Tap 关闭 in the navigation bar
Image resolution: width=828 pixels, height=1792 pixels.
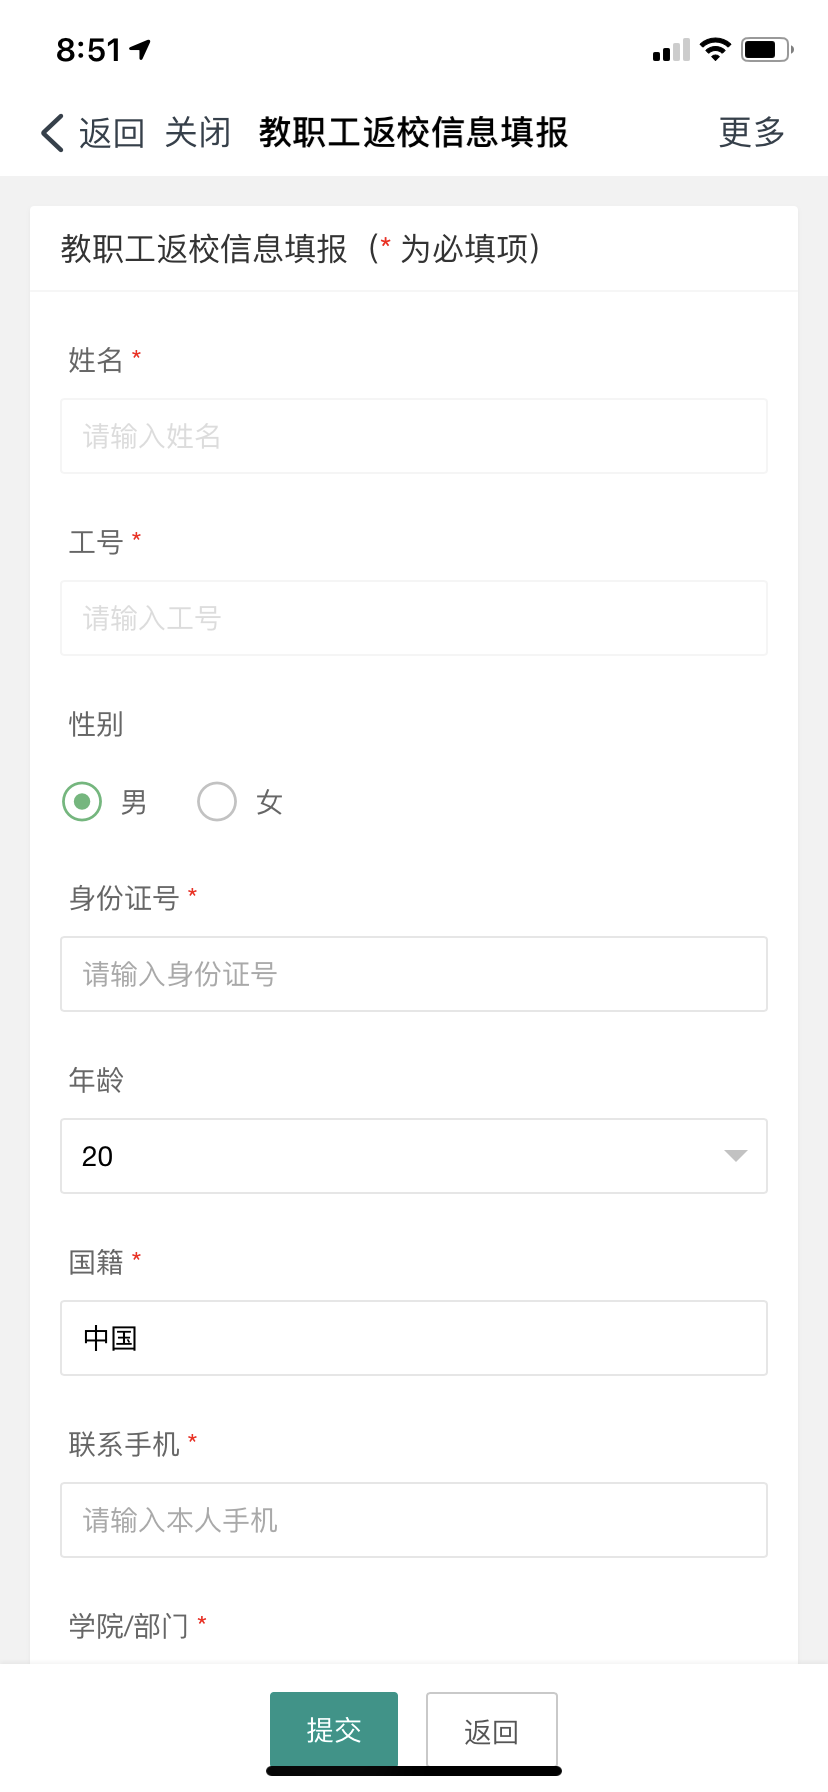[197, 132]
